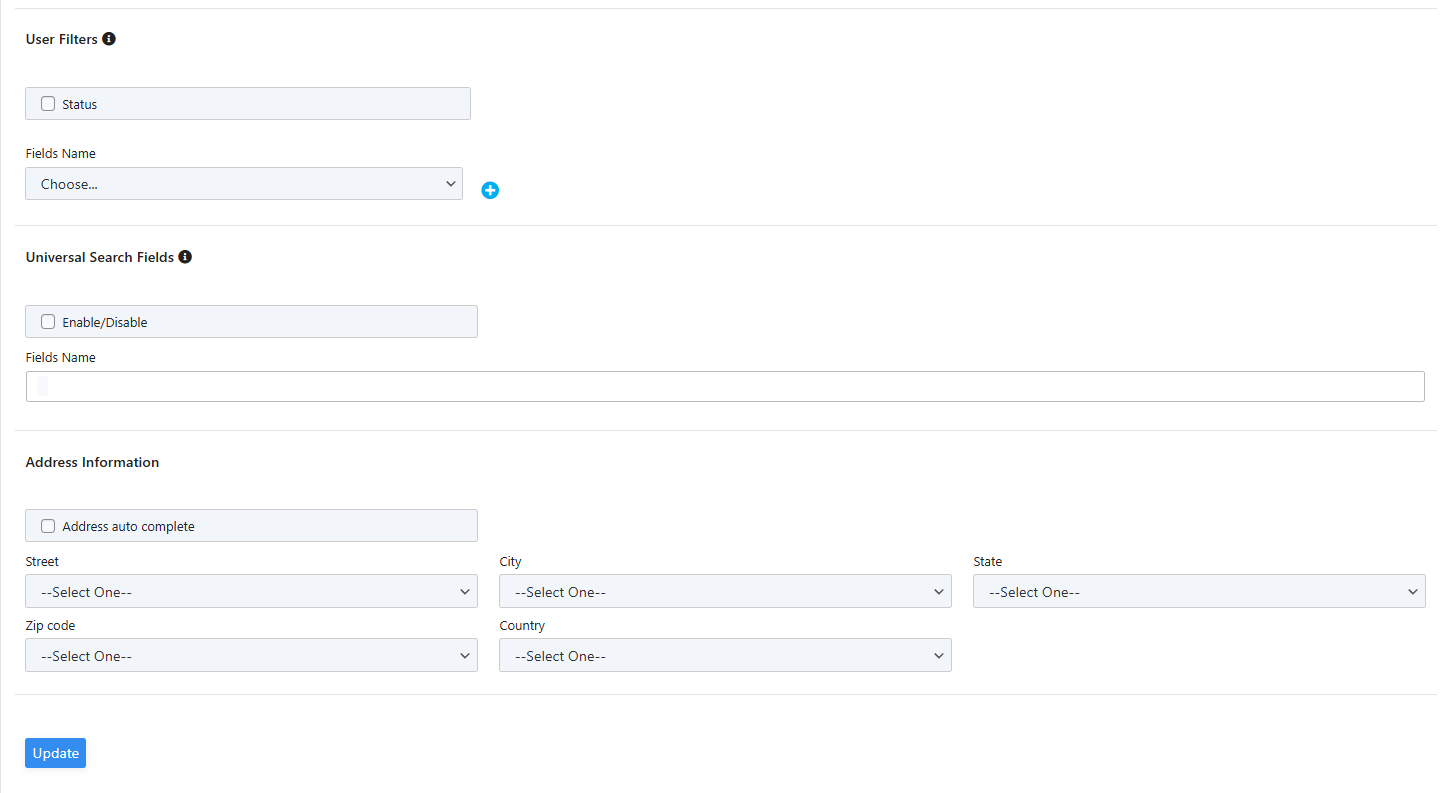This screenshot has width=1445, height=793.
Task: Focus the Universal Search Fields Name input
Action: (x=725, y=387)
